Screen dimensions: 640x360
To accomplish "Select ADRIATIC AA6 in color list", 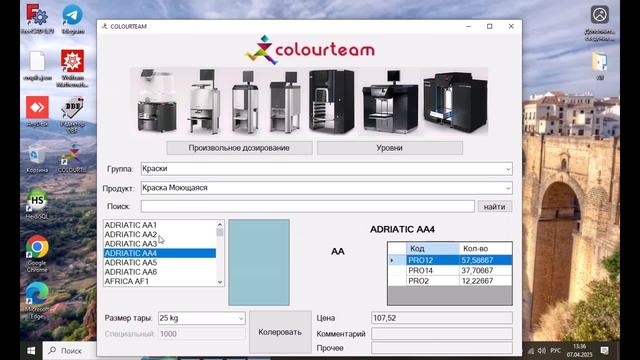I will [x=160, y=272].
